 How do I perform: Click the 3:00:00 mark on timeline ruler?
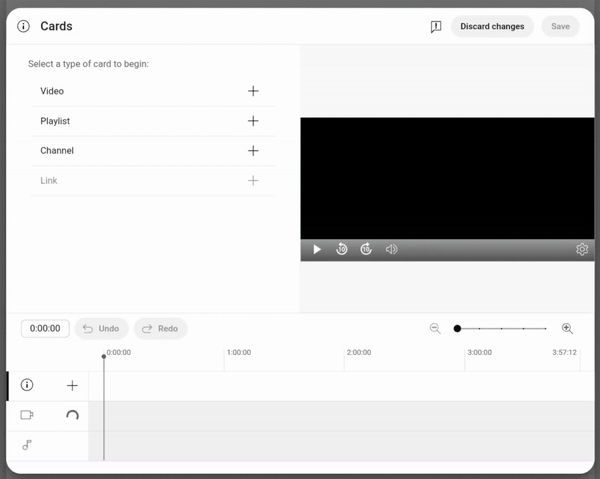(479, 352)
